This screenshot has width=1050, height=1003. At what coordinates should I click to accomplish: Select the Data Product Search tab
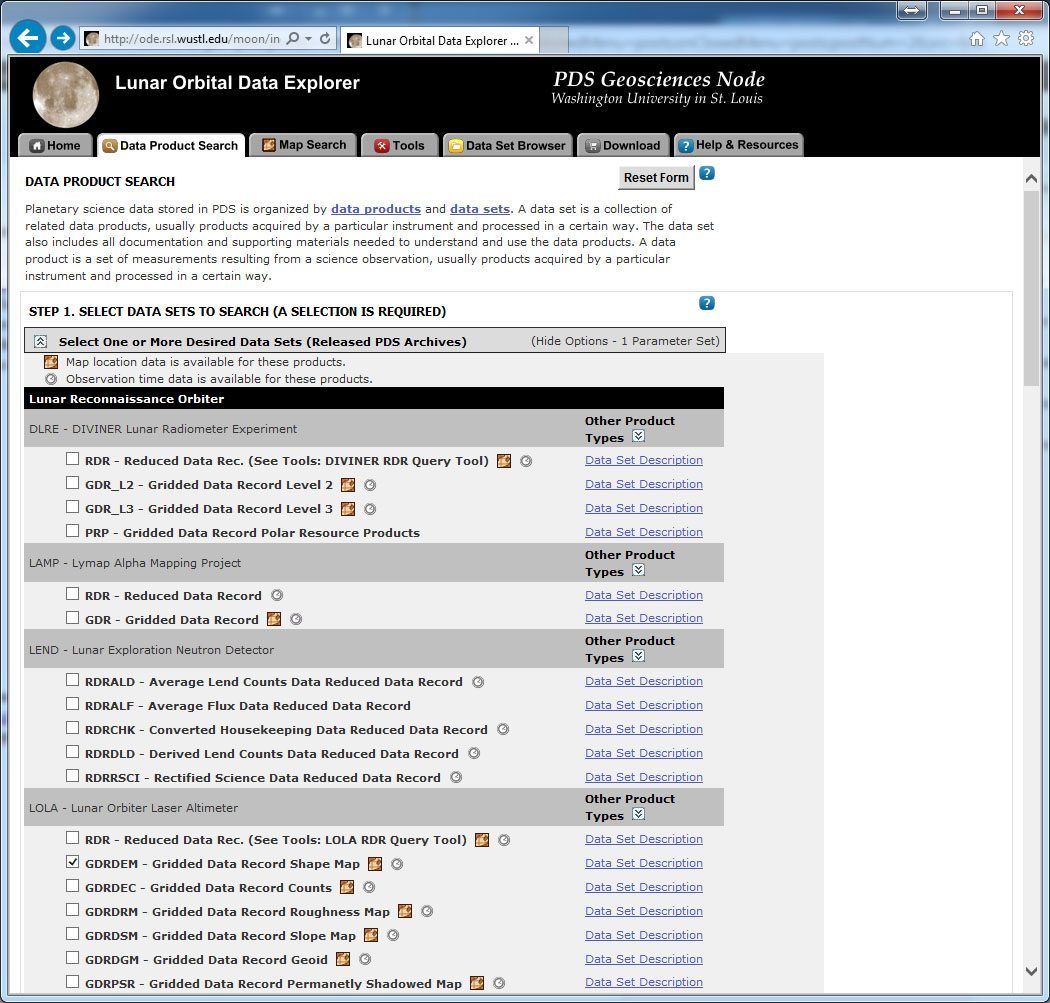click(171, 145)
